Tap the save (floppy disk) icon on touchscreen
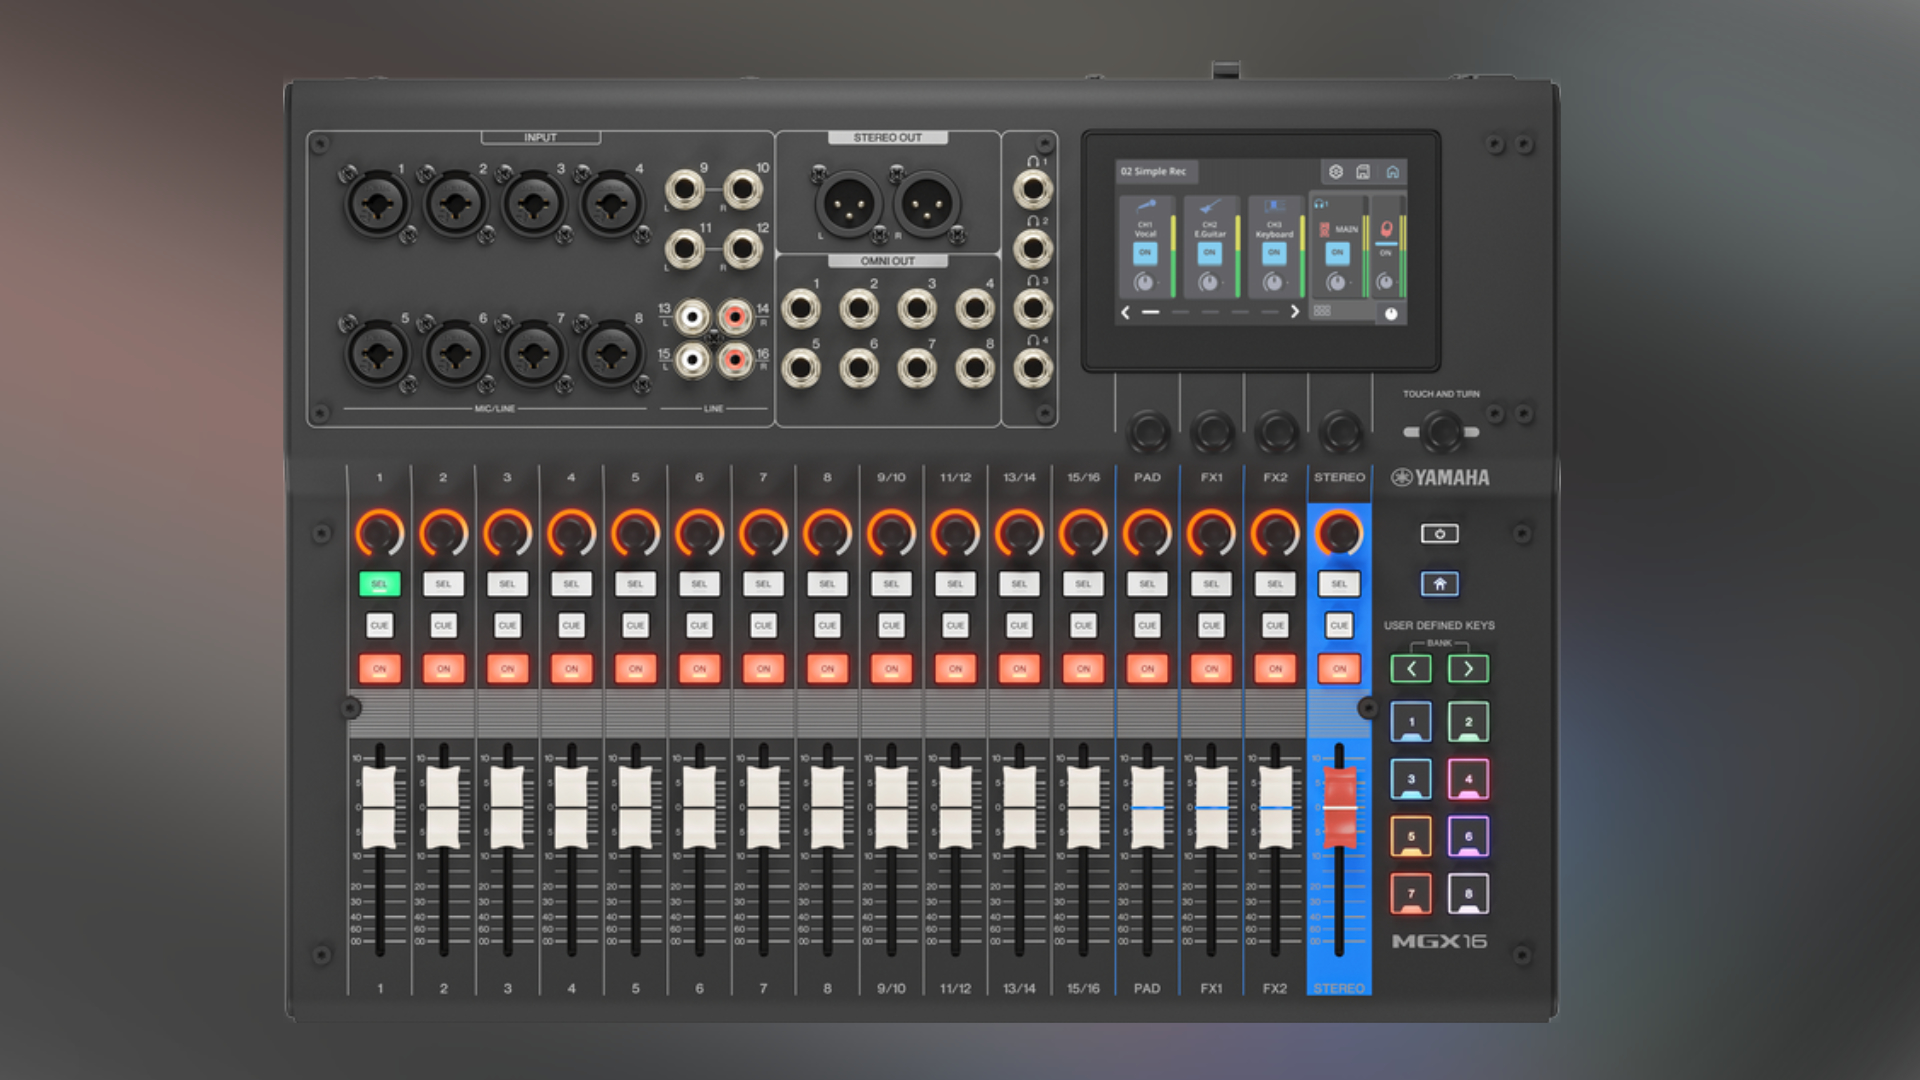 [1362, 173]
